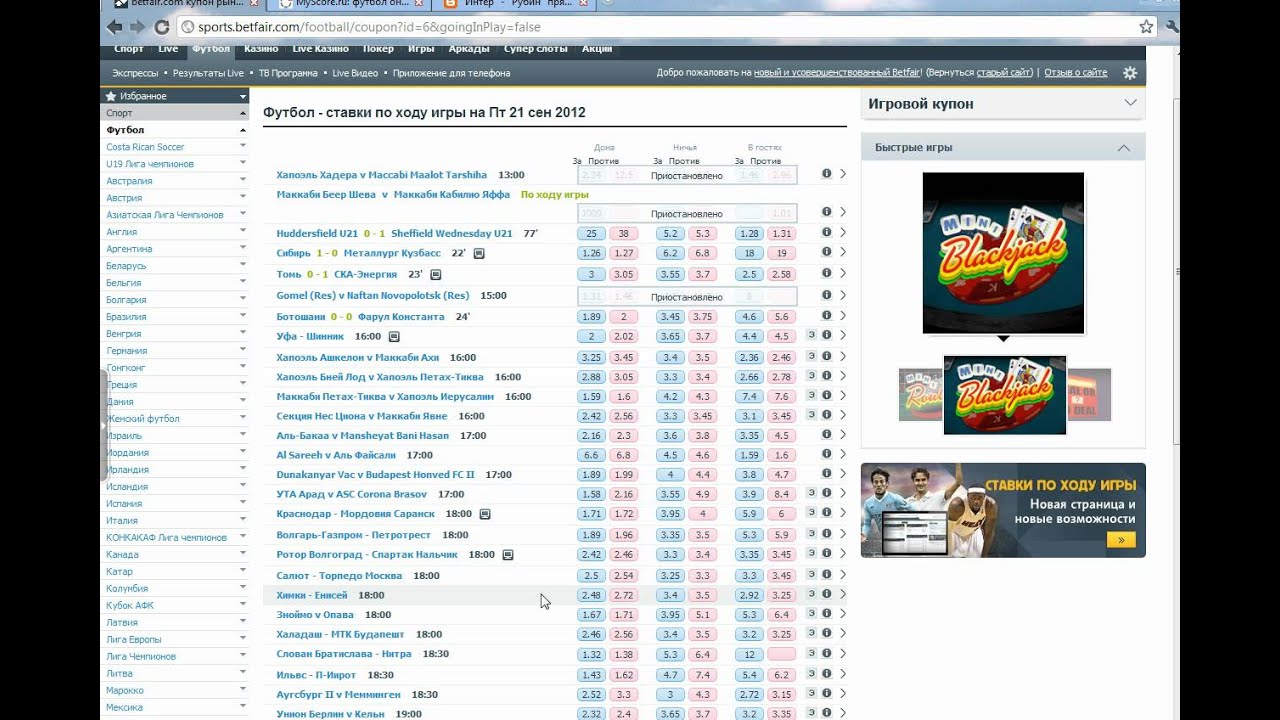Collapse the Игровой купон panel
Viewport: 1280px width, 720px height.
tap(1130, 103)
